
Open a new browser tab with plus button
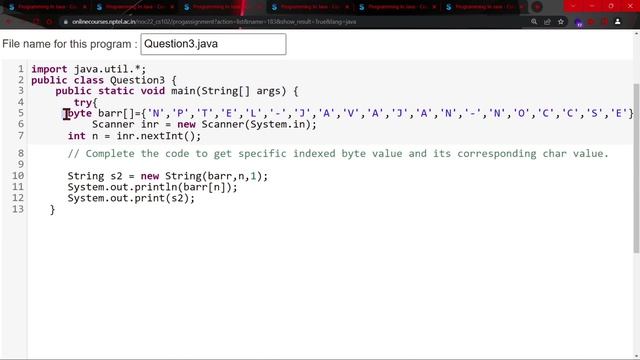pos(538,7)
